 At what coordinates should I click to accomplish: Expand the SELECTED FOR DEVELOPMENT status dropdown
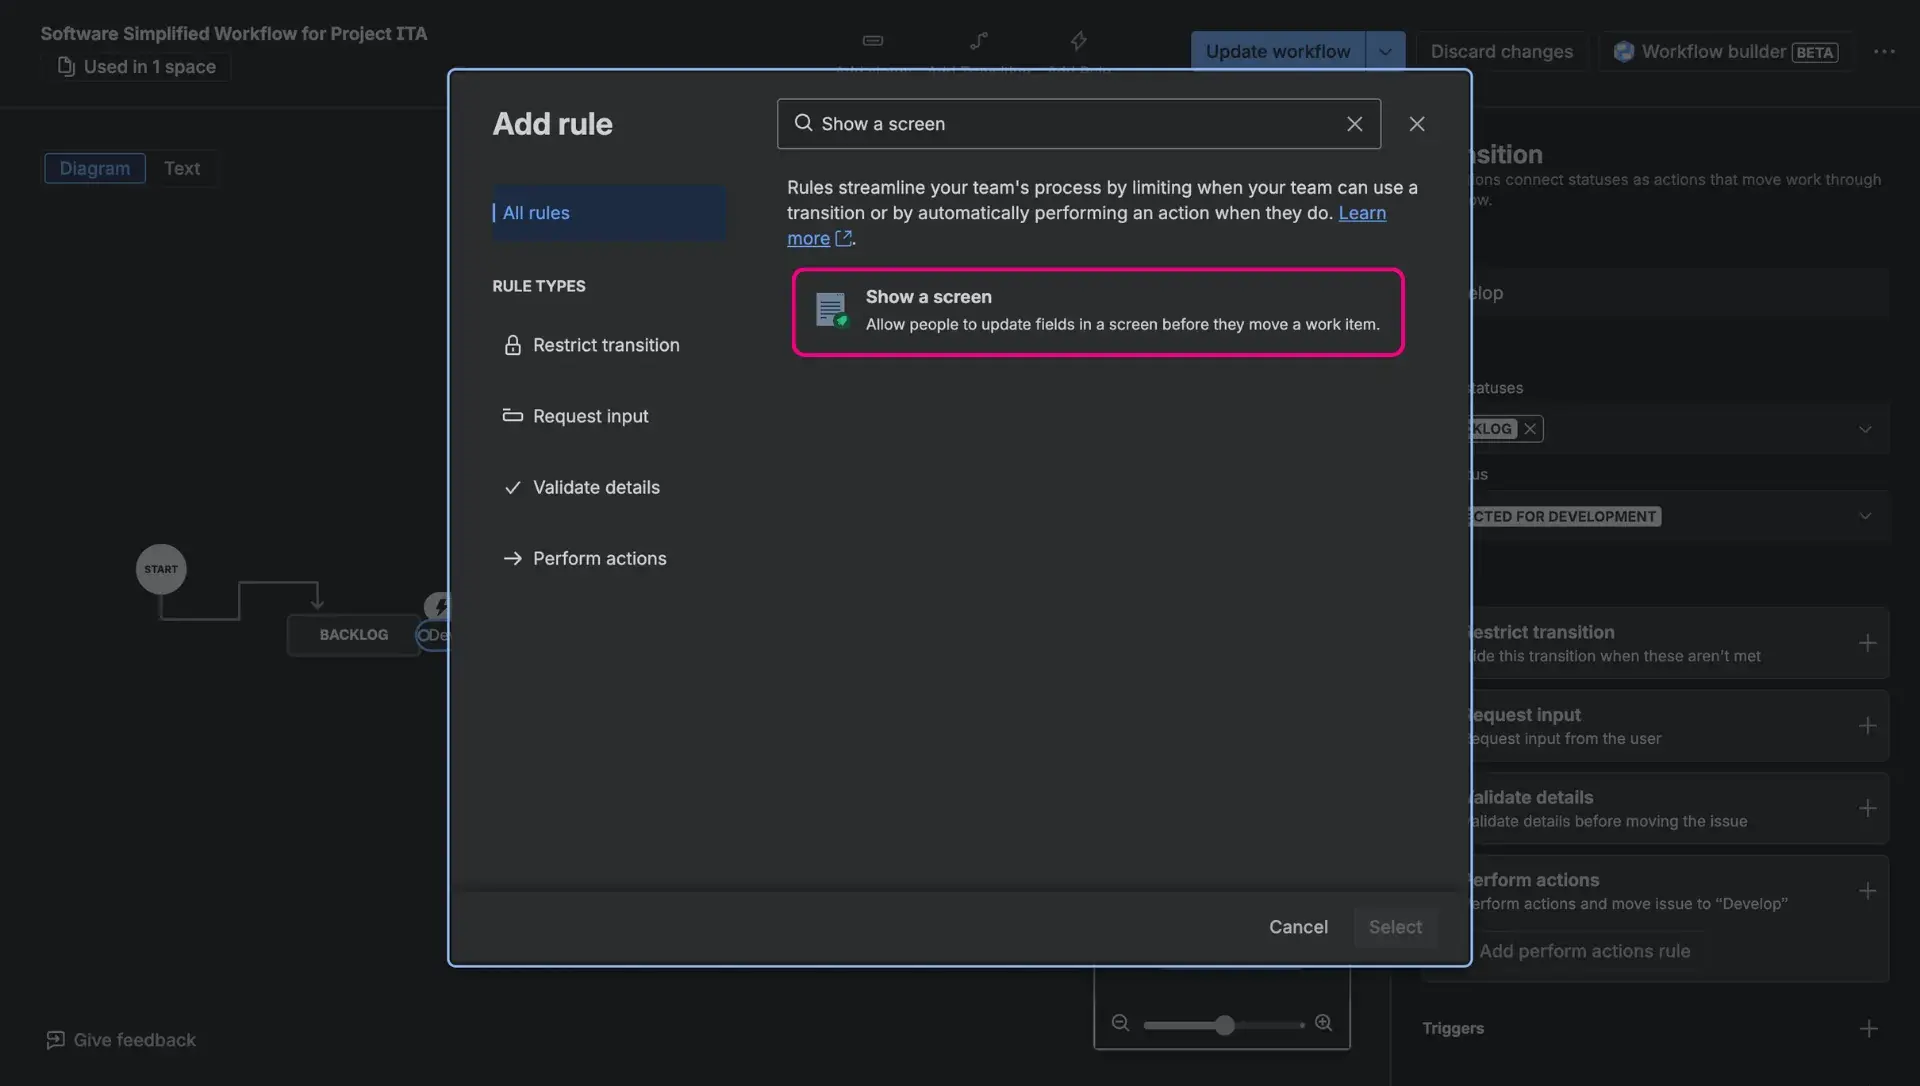[x=1864, y=516]
